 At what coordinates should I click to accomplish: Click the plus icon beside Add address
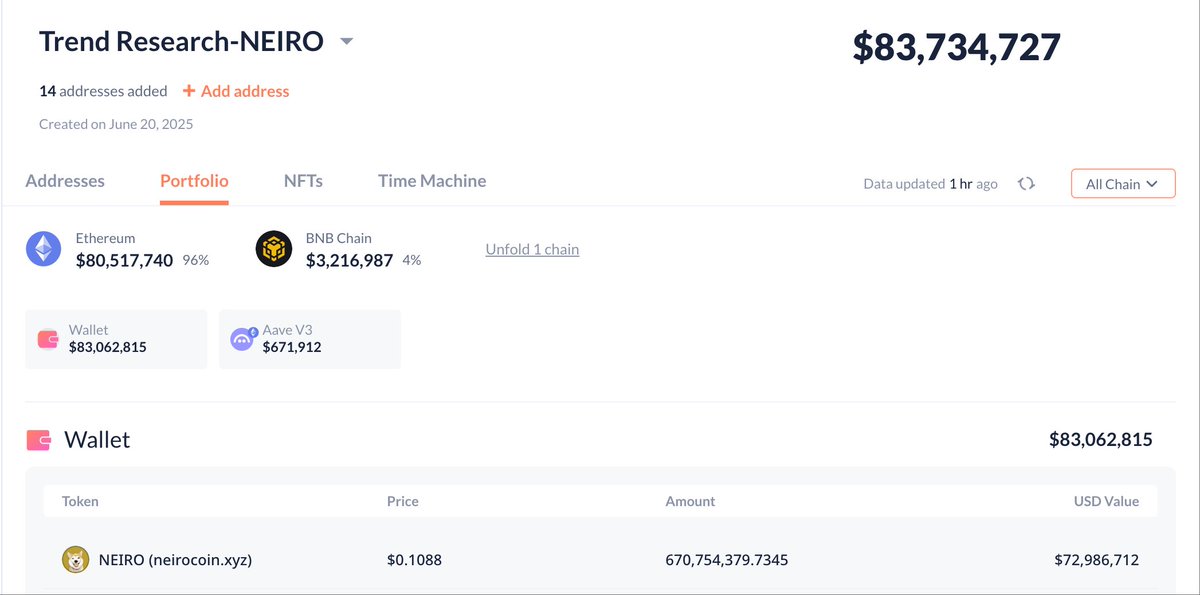point(188,91)
